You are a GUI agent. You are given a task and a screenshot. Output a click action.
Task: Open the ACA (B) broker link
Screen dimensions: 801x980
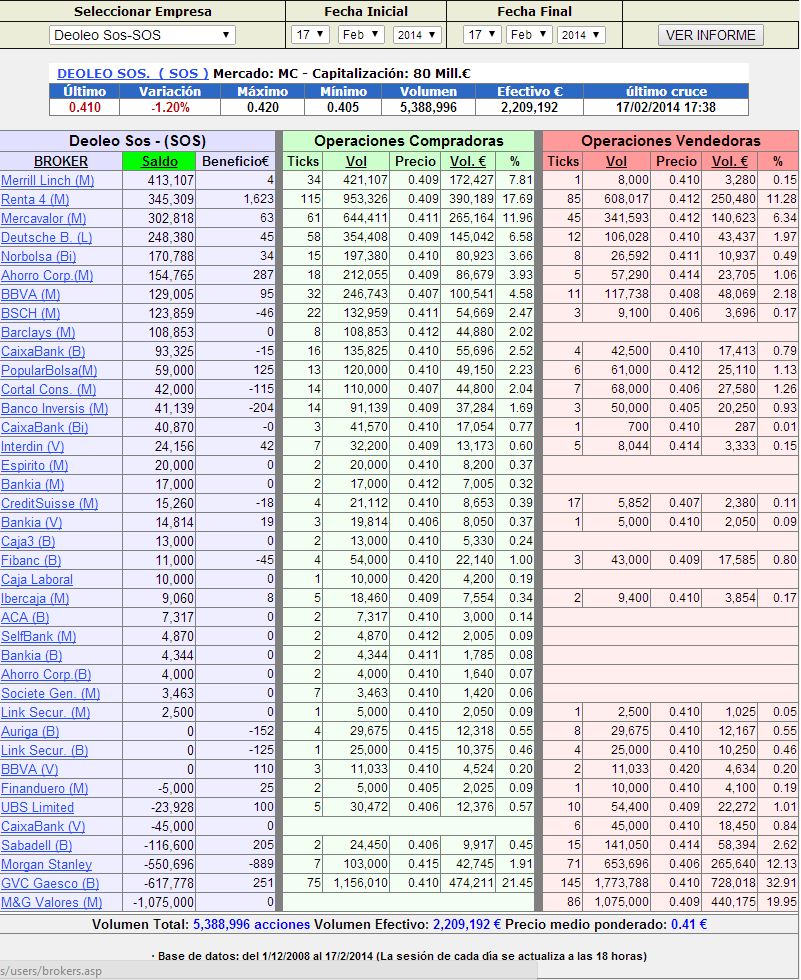pos(25,618)
